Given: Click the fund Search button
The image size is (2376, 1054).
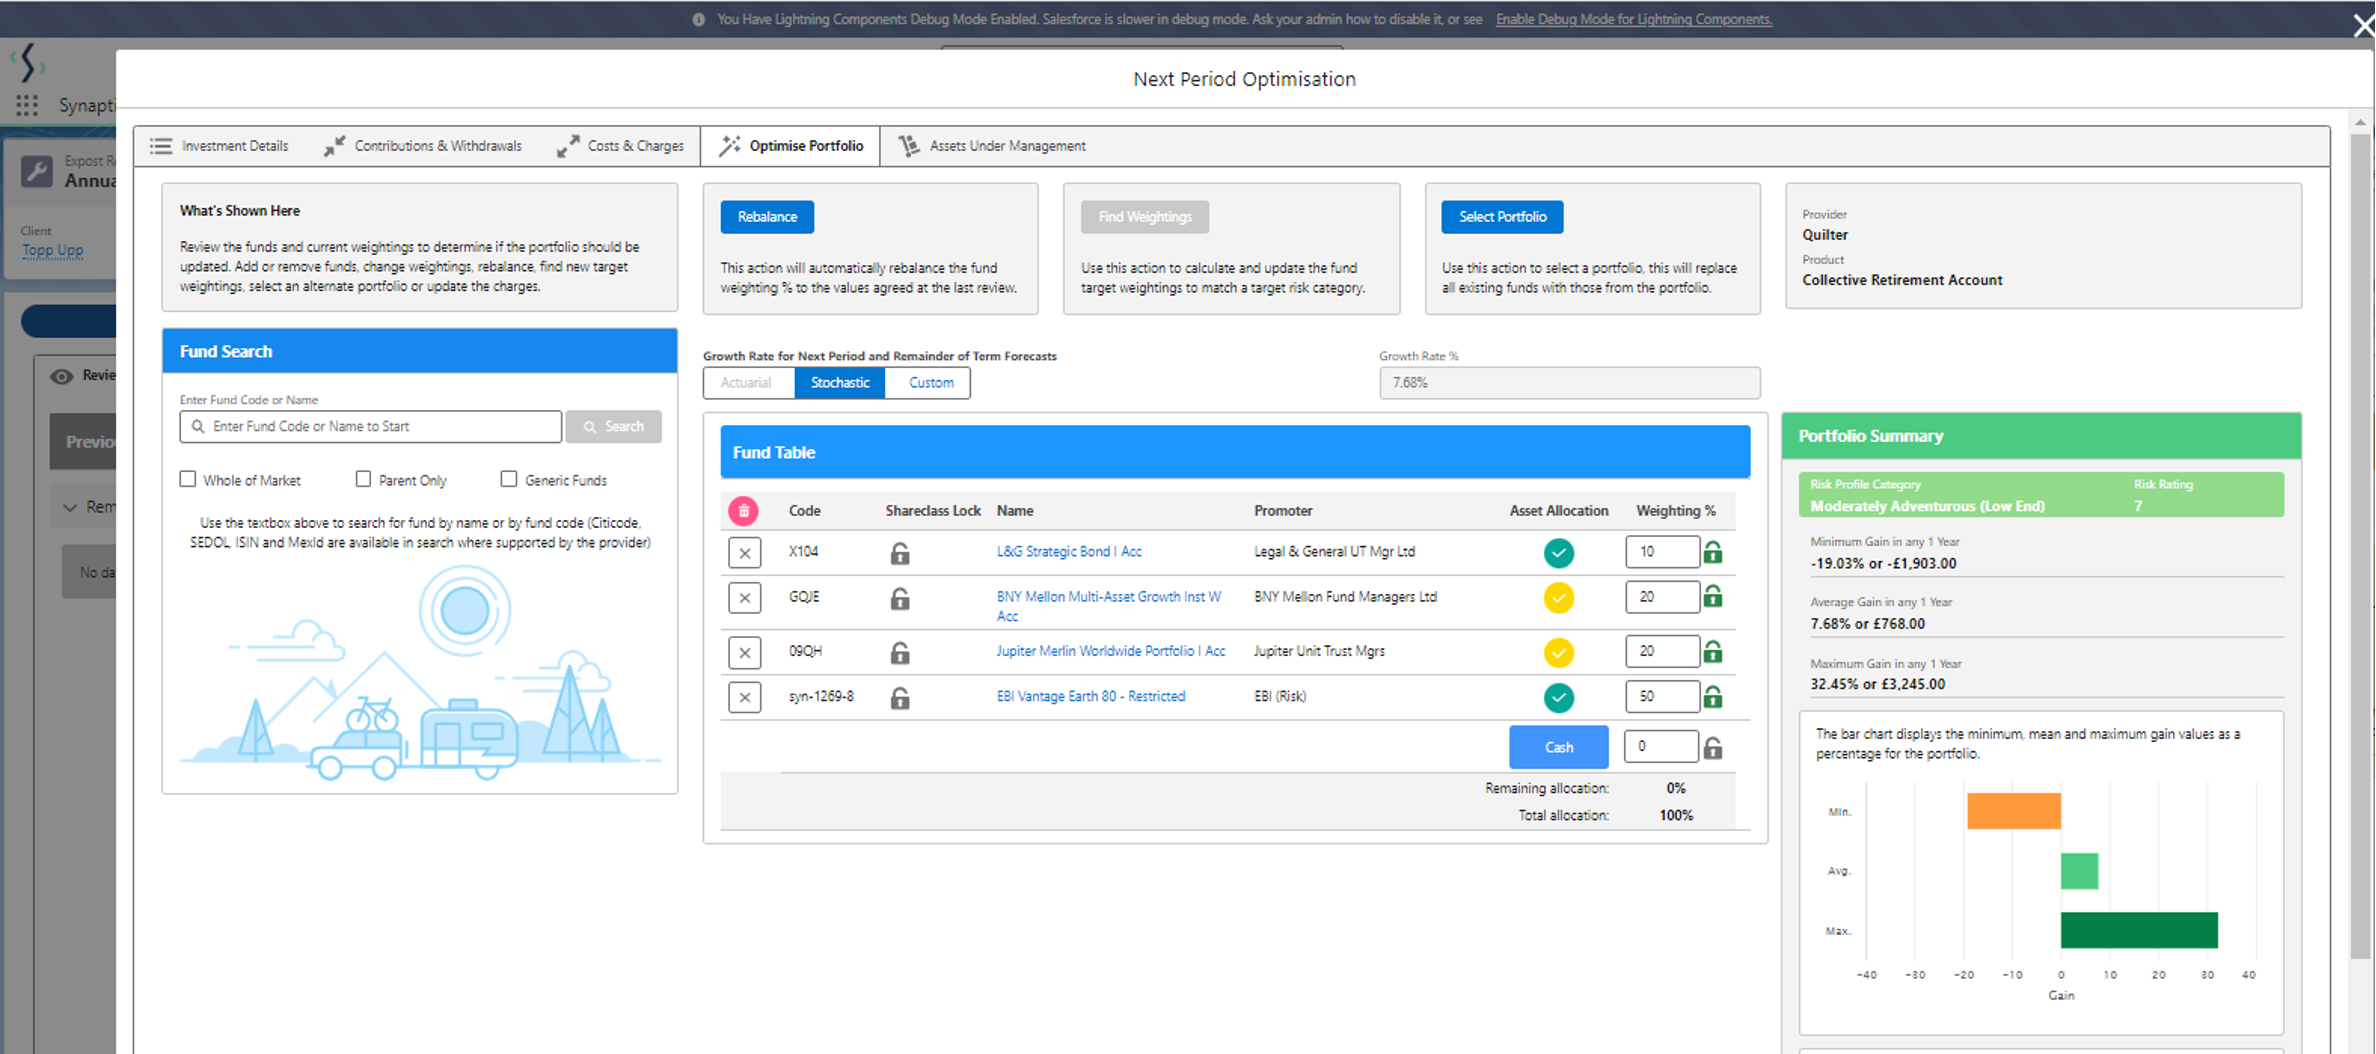Looking at the screenshot, I should pyautogui.click(x=614, y=427).
